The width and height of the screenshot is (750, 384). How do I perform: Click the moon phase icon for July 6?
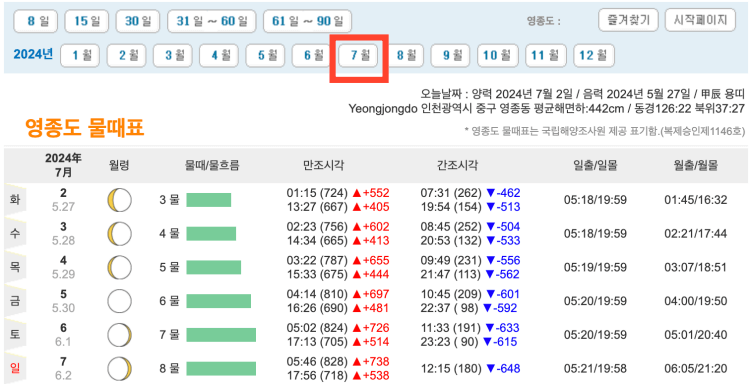119,335
